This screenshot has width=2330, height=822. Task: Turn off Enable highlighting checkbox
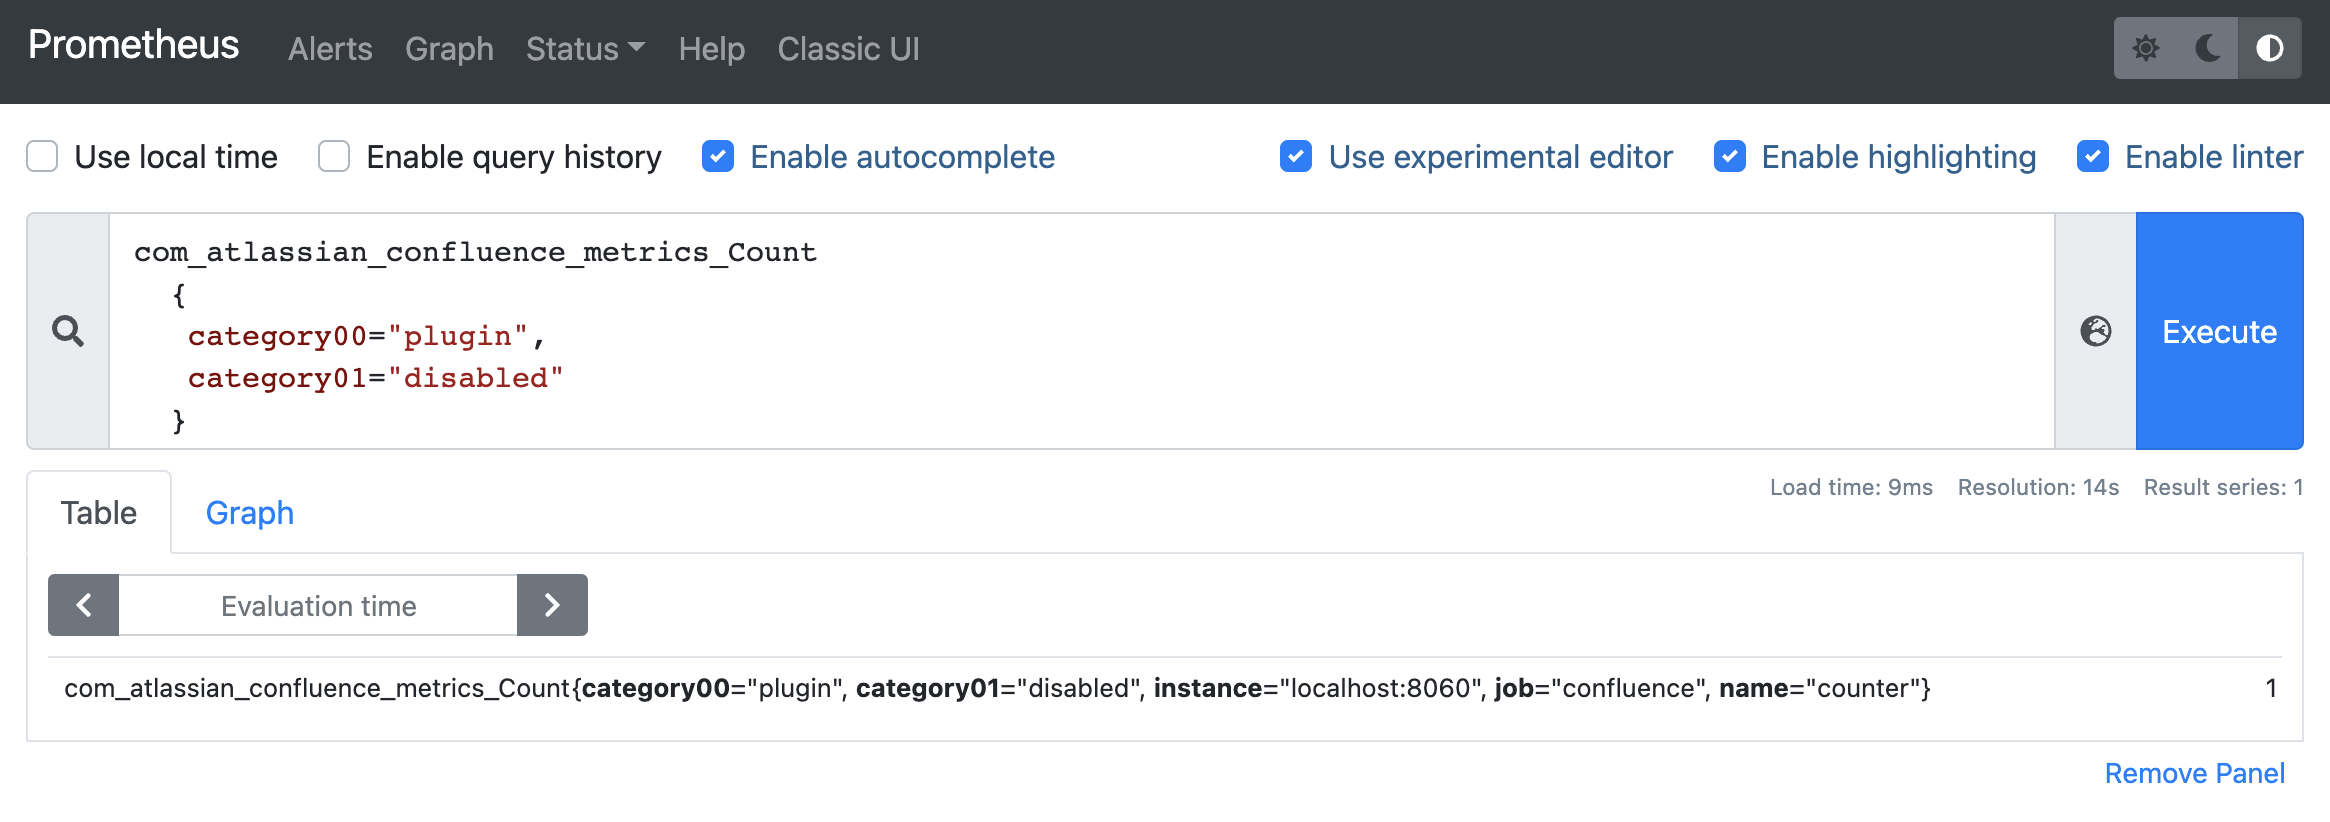pos(1729,157)
